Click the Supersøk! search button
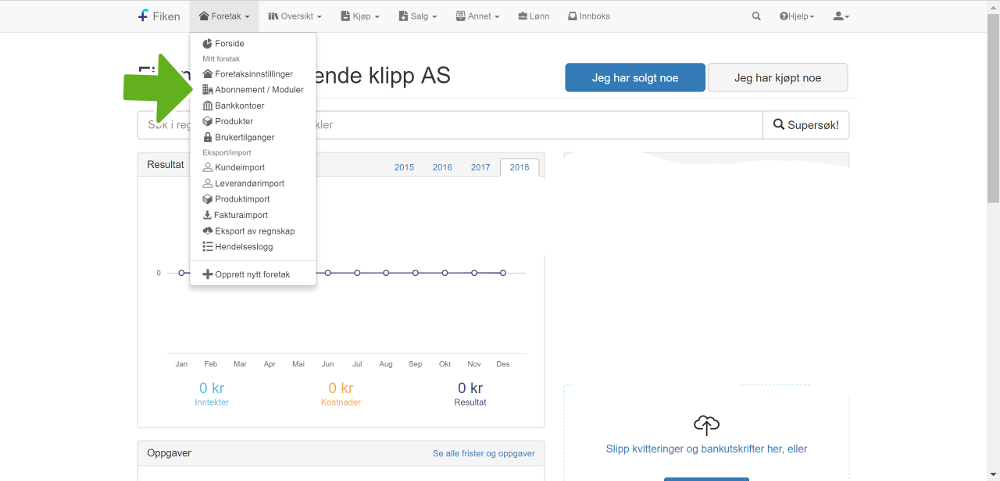 (x=806, y=125)
